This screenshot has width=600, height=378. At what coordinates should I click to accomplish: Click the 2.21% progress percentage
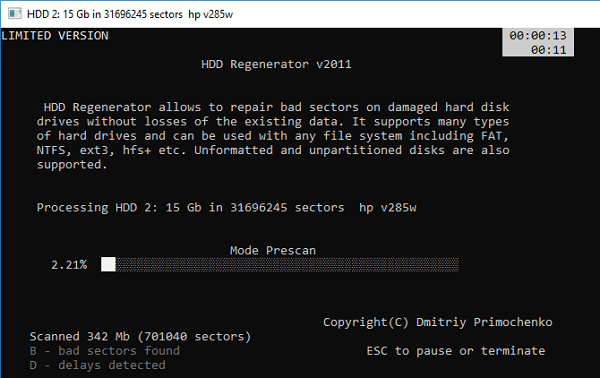[69, 265]
